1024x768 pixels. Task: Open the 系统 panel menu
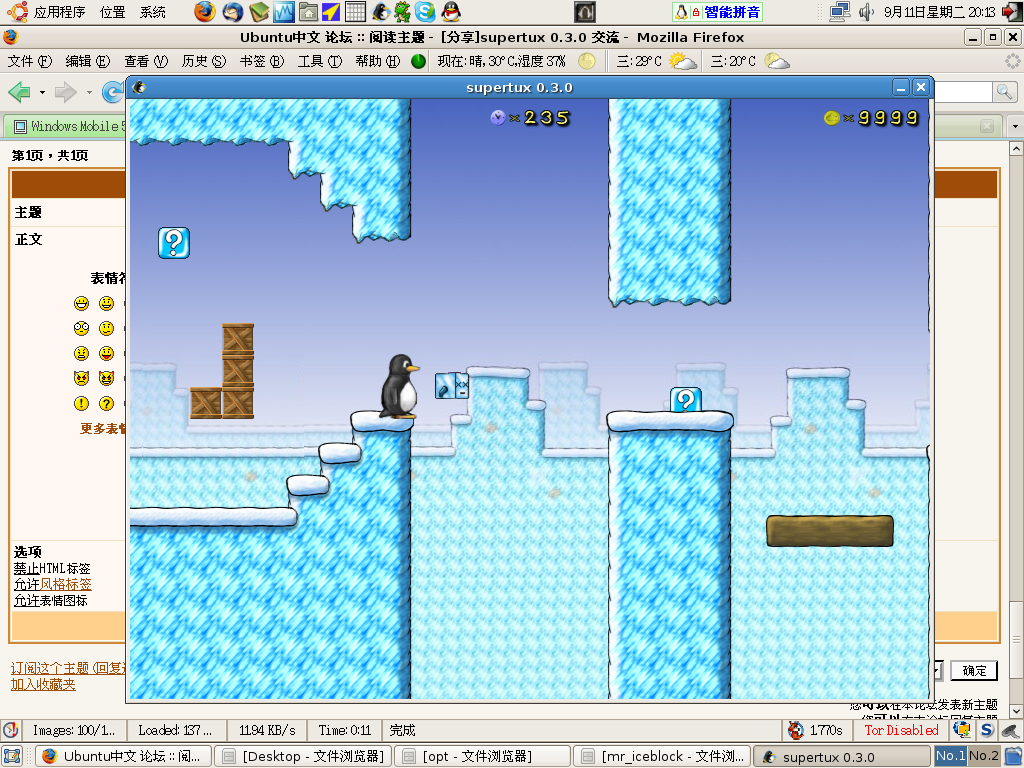pyautogui.click(x=153, y=12)
